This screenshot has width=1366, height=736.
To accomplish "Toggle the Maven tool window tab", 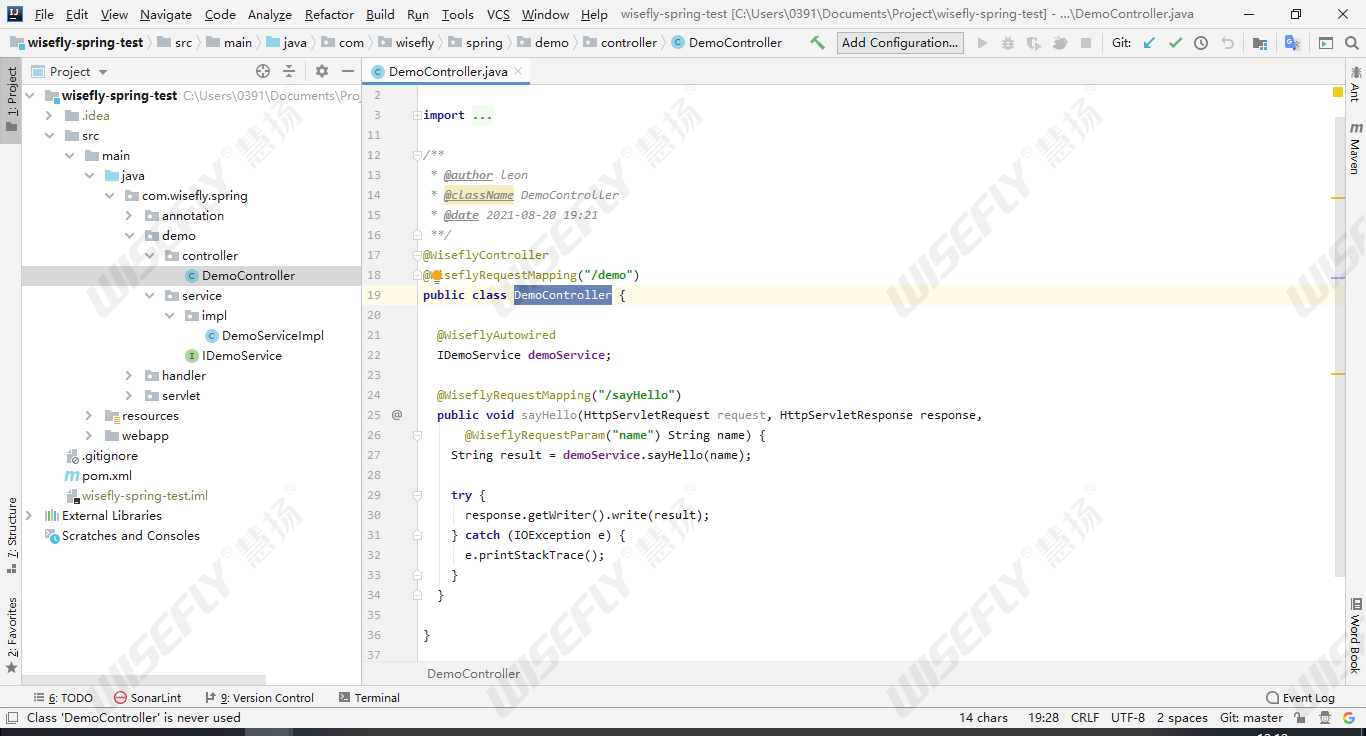I will (1355, 148).
